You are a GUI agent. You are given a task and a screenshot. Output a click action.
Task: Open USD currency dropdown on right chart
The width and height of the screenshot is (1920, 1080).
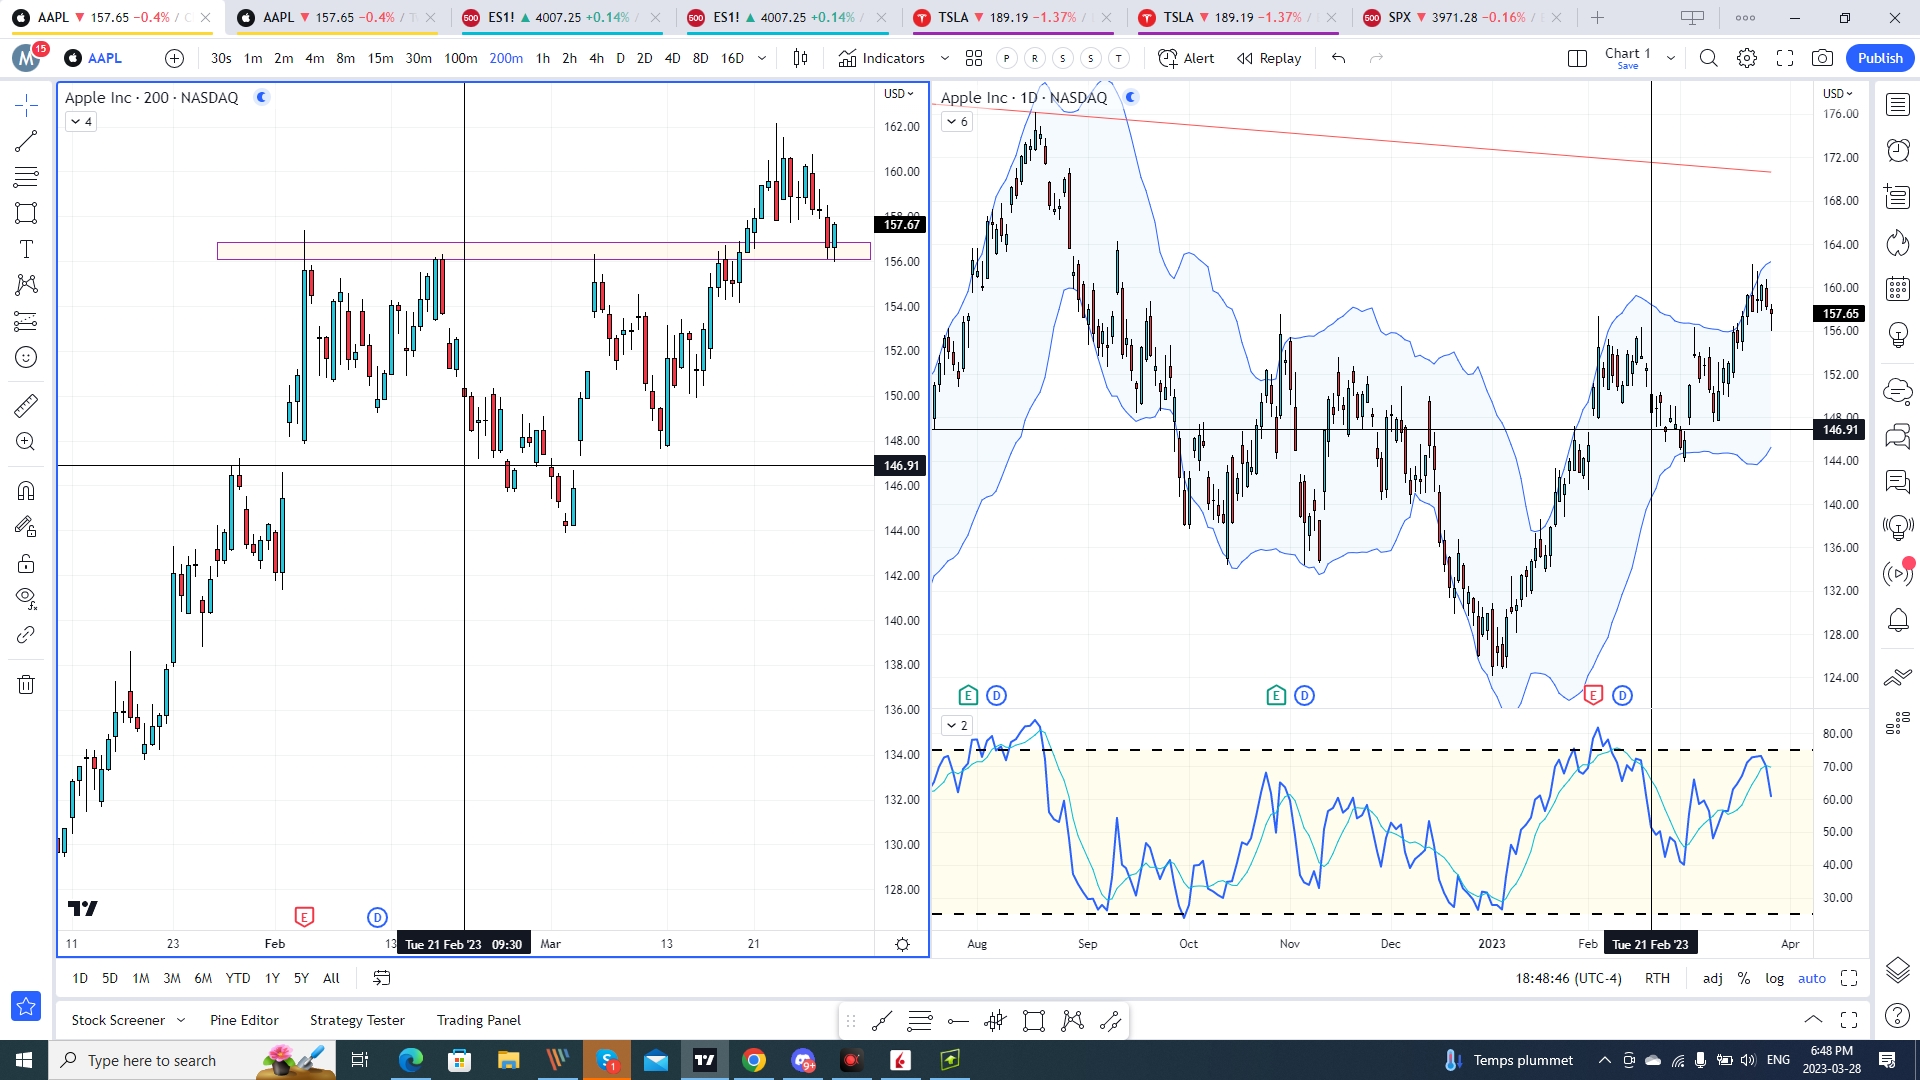1838,93
